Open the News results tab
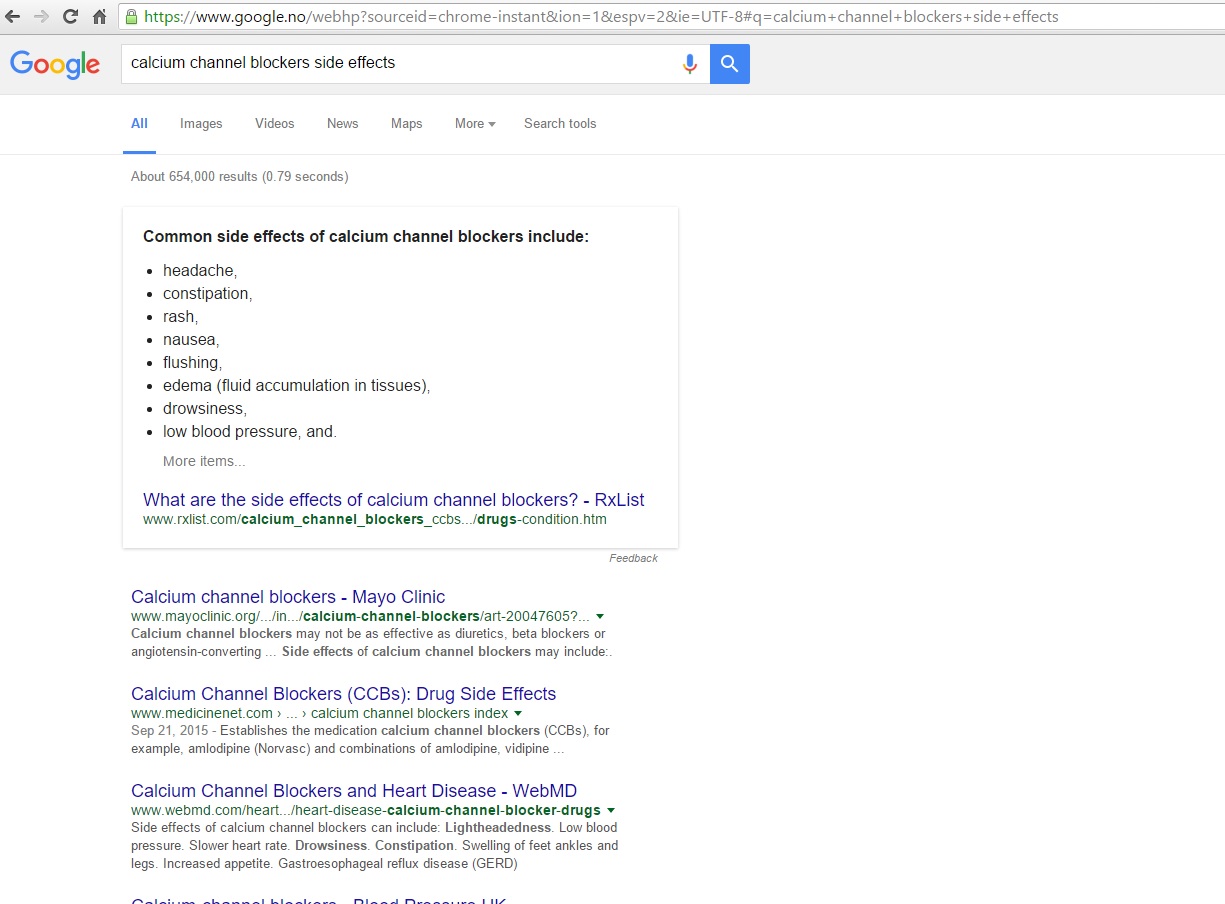1225x904 pixels. coord(342,124)
